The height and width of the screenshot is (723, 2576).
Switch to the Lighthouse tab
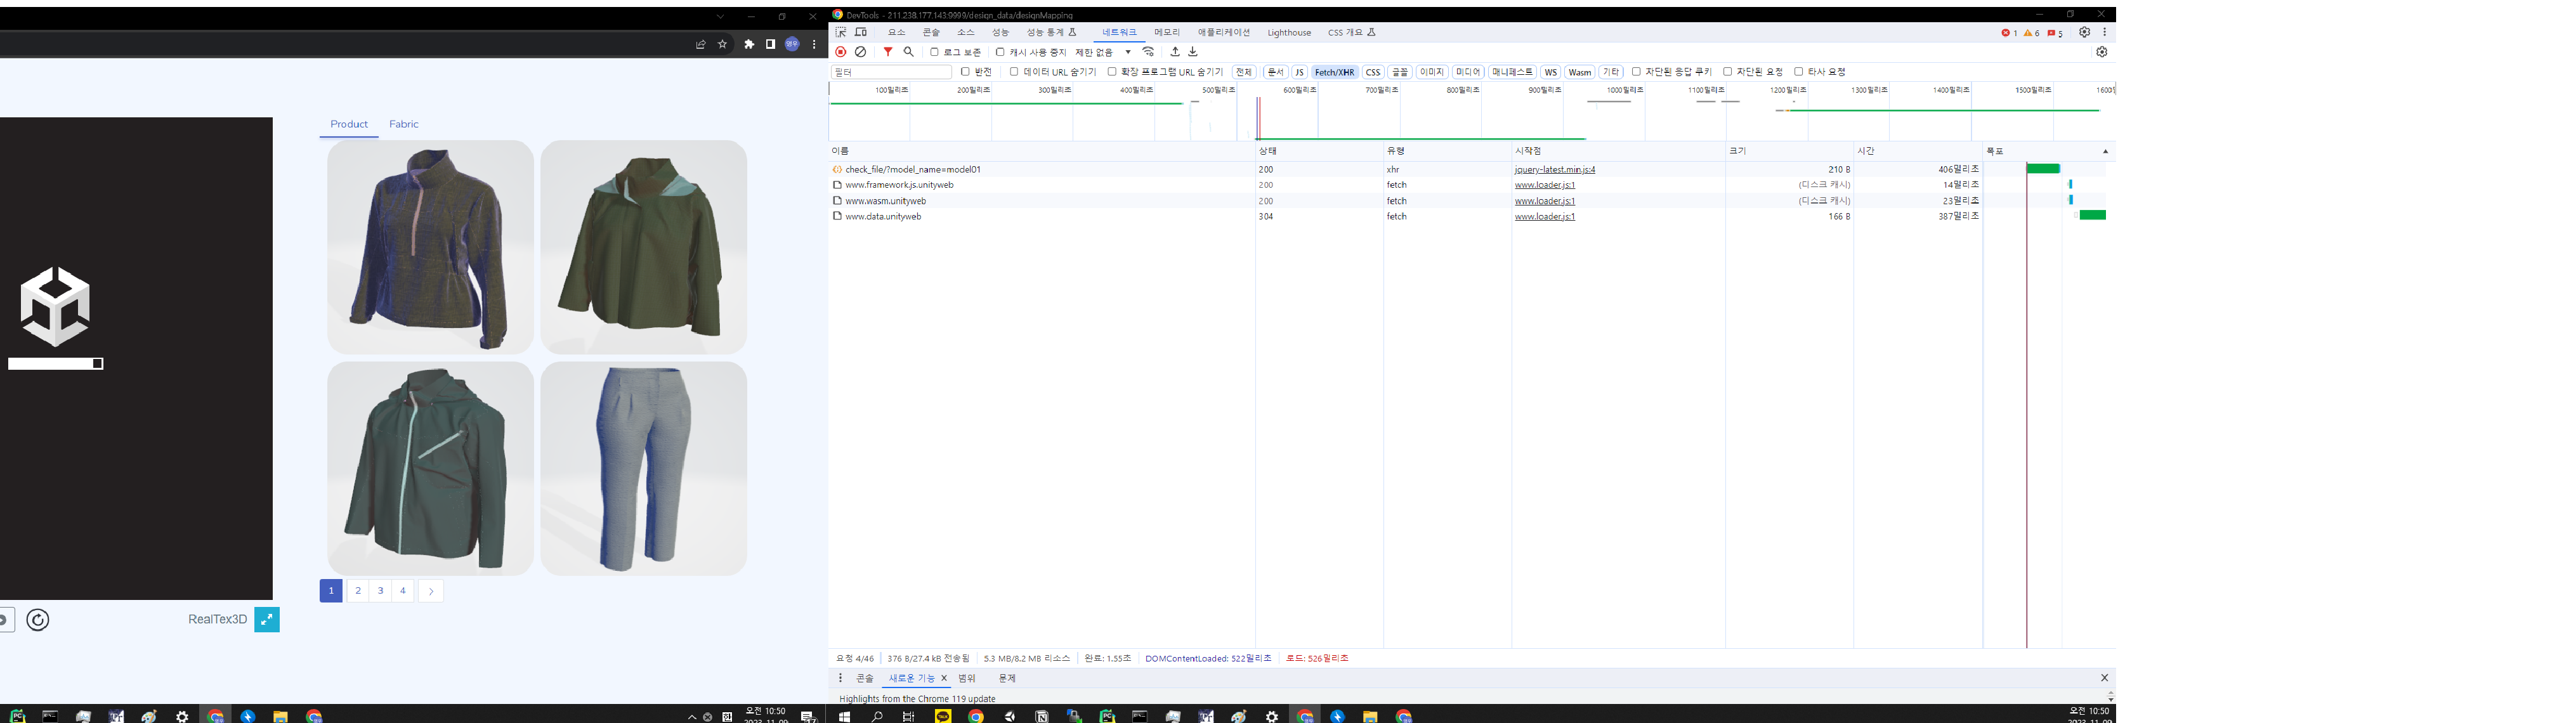[1289, 33]
